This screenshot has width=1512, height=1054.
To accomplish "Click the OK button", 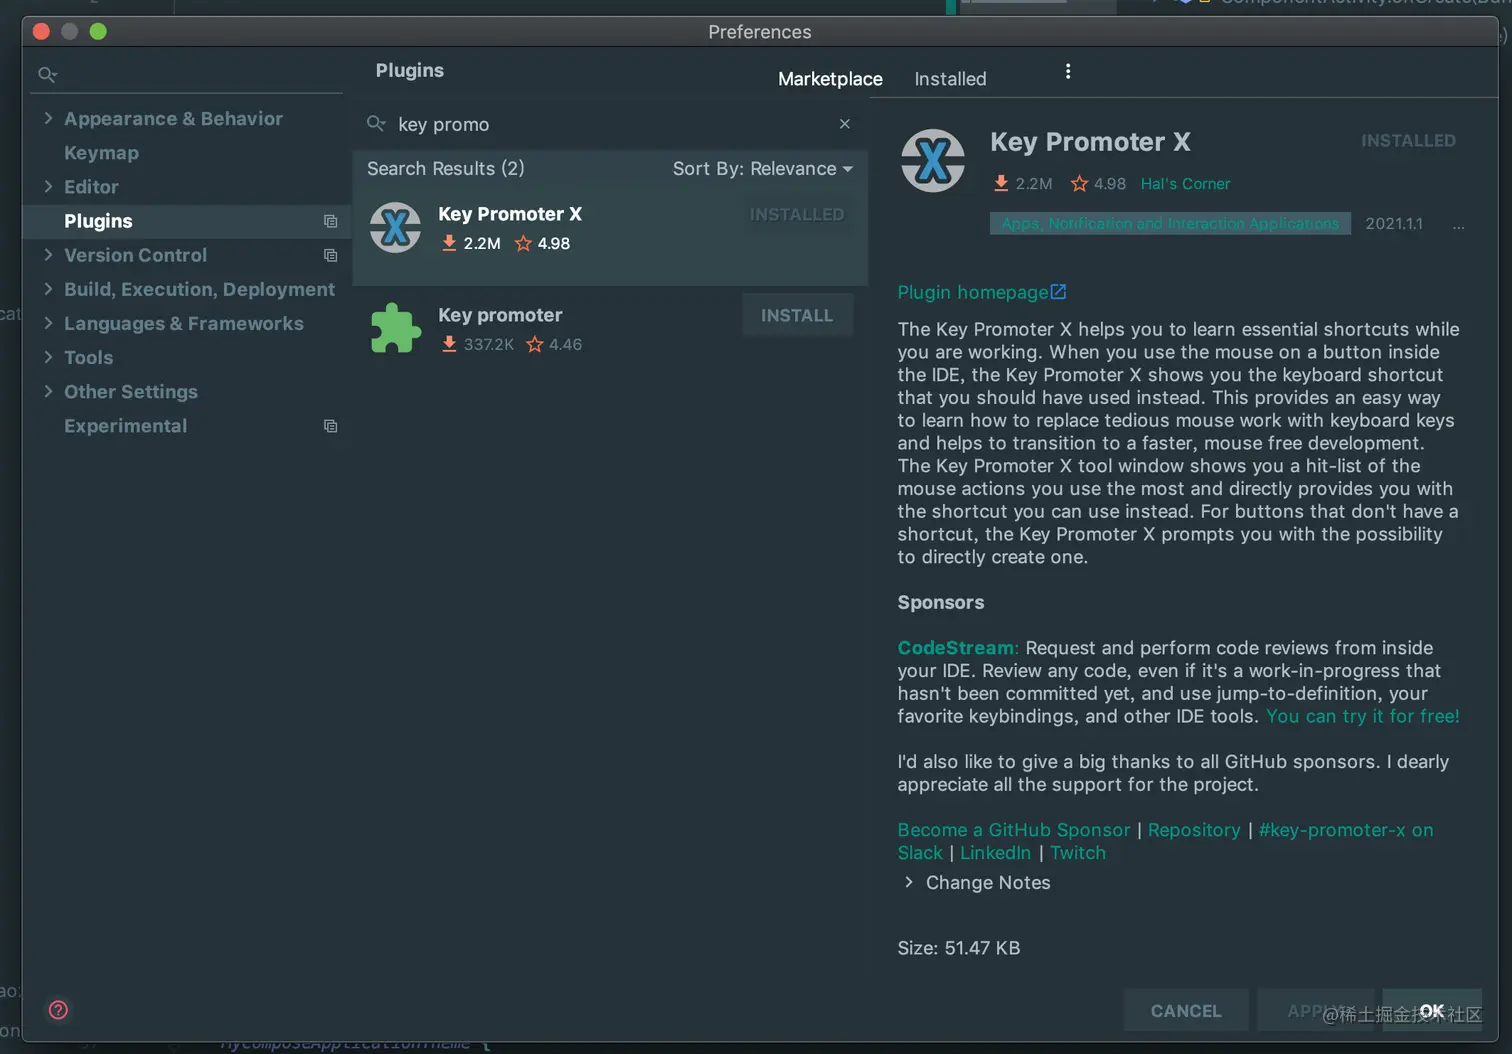I will (1432, 1011).
